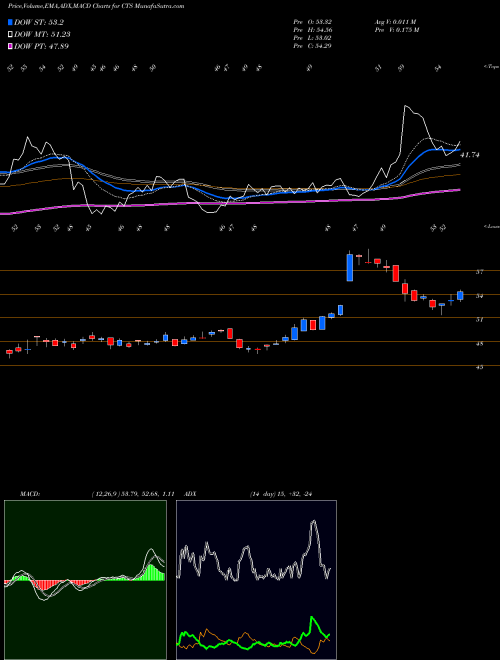Click the 'MACD:' panel heading
This screenshot has height=660, width=500.
point(29,494)
